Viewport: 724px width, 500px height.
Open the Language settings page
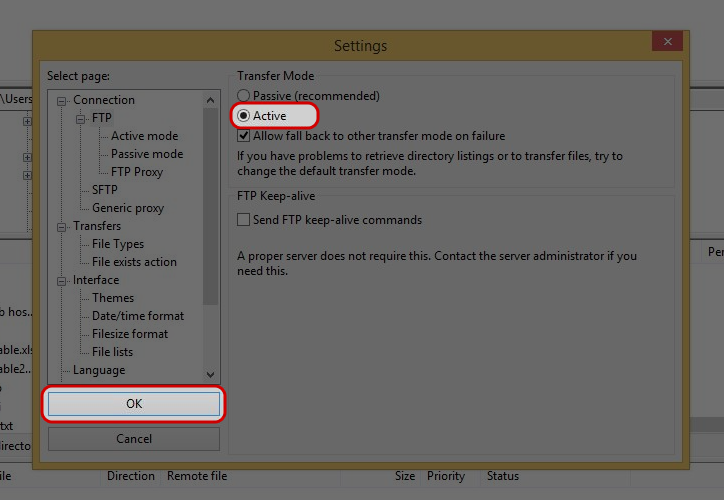pos(99,370)
